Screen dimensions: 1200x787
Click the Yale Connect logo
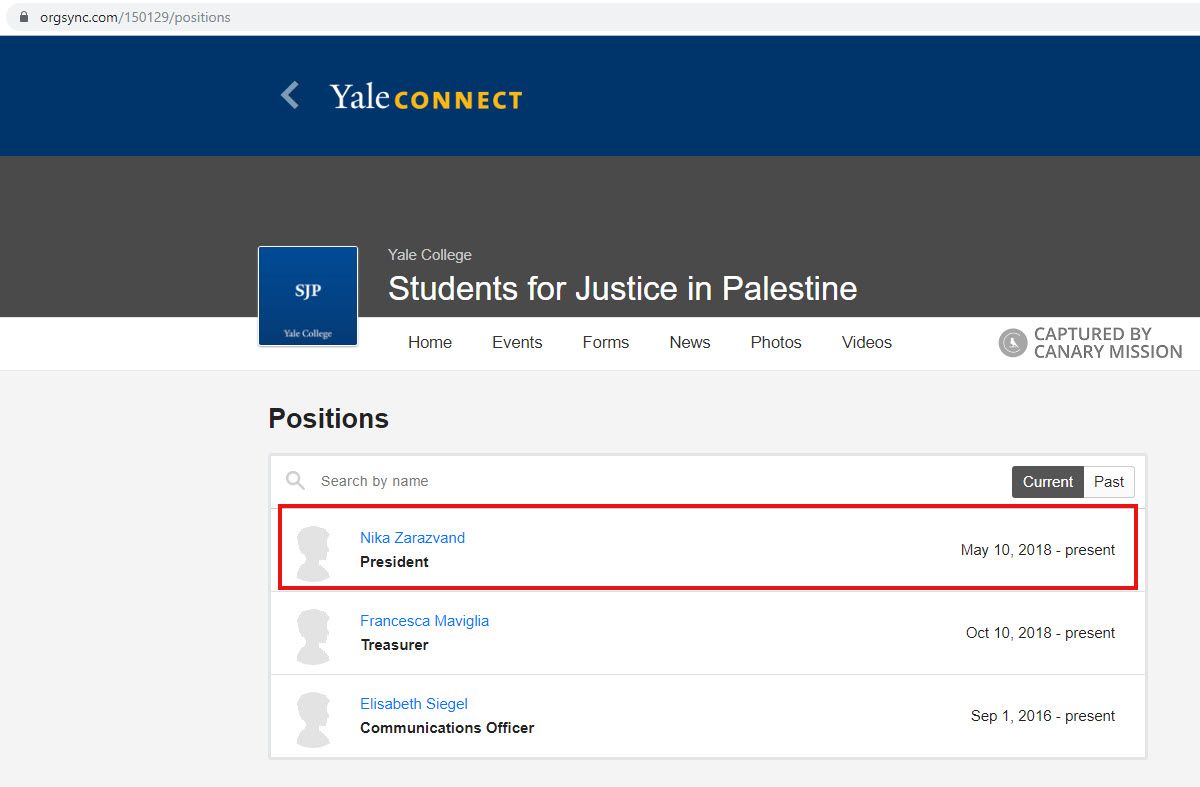pos(426,97)
